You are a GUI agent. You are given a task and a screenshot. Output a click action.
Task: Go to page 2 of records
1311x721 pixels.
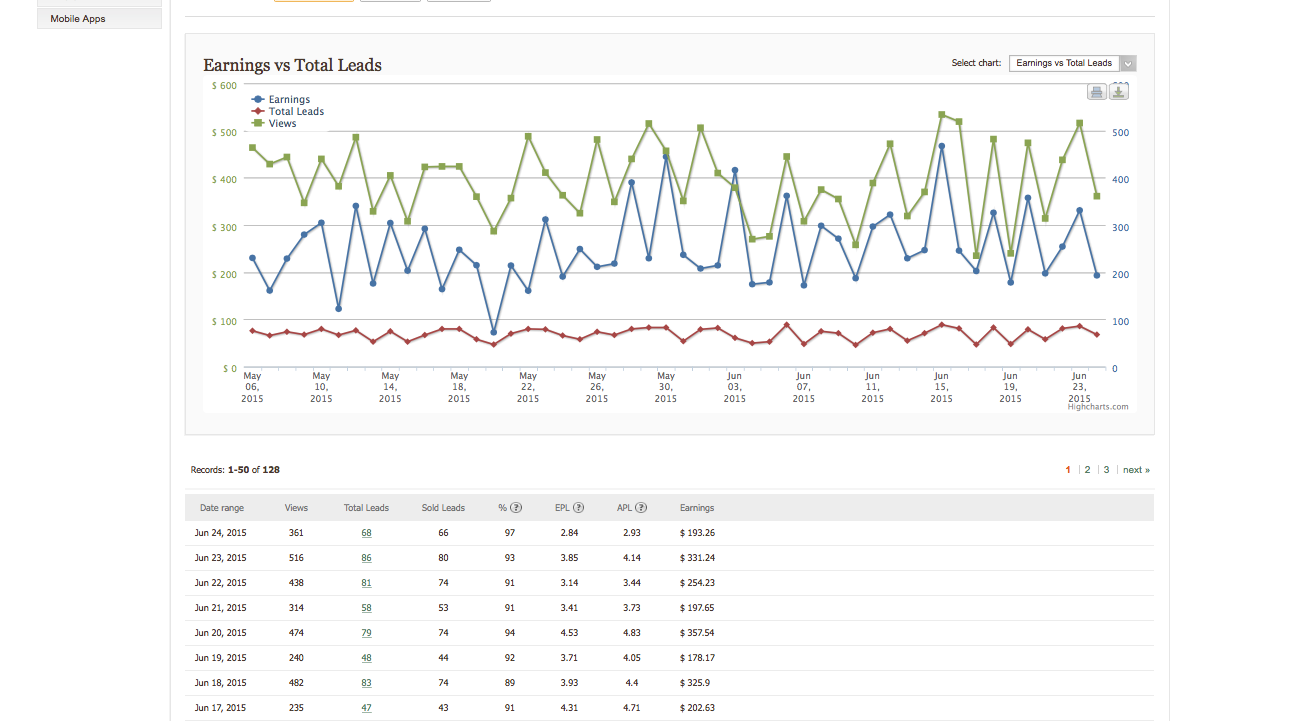coord(1087,470)
